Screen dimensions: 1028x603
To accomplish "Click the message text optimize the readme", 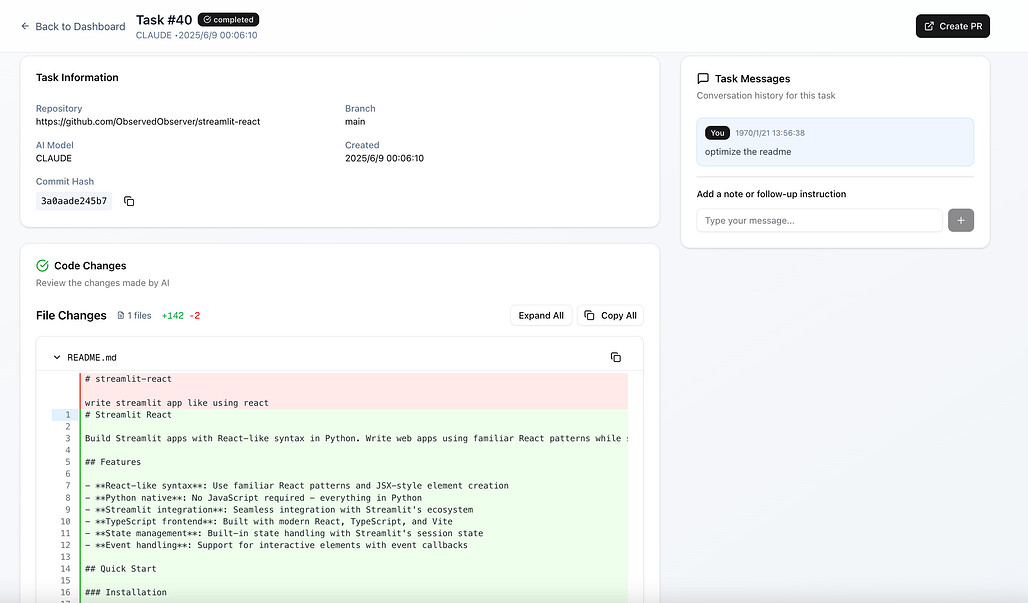I will tap(748, 151).
